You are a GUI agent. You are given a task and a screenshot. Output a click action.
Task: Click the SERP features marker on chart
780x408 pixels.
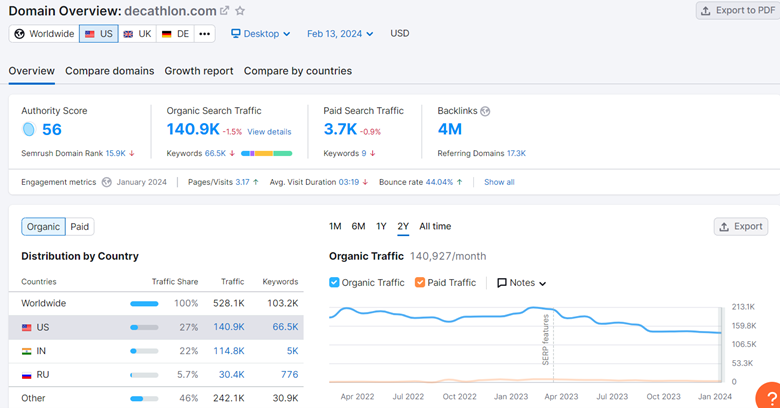[x=546, y=340]
